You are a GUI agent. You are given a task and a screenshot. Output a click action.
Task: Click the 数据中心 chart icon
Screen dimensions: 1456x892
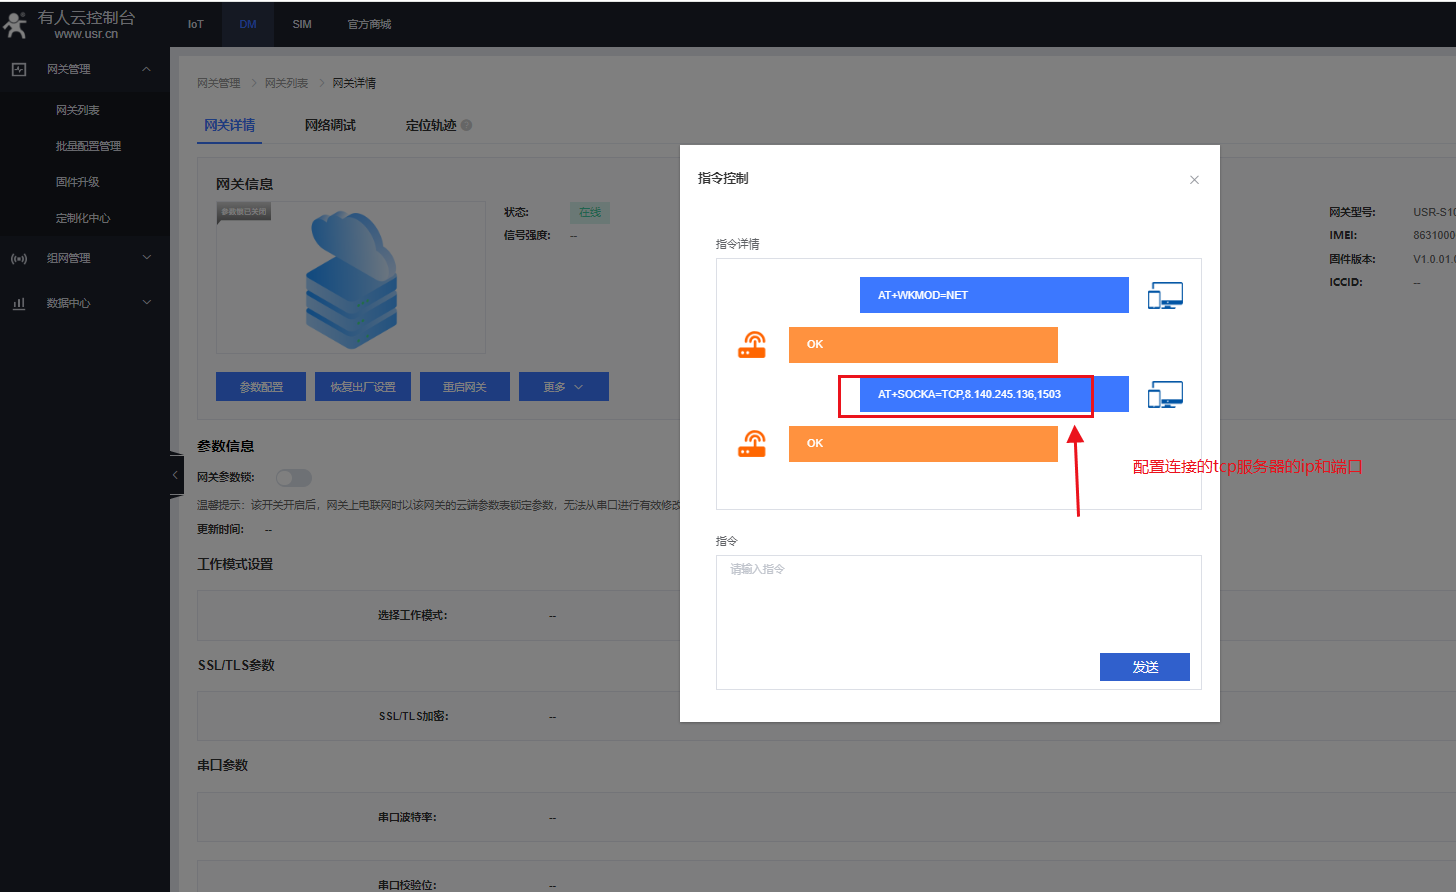(x=19, y=303)
